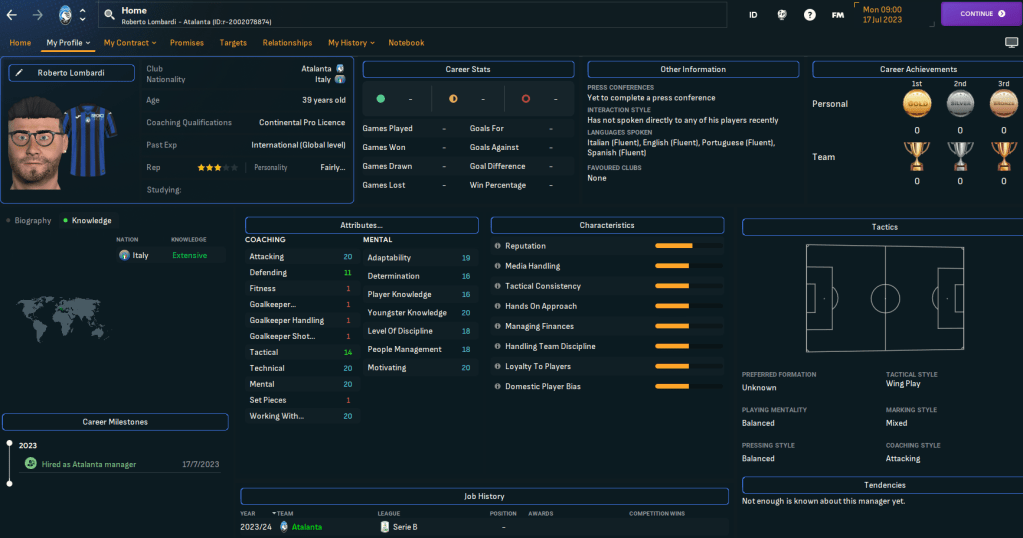Screen dimensions: 1023x538
Task: Open the Relationships tab
Action: (x=287, y=43)
